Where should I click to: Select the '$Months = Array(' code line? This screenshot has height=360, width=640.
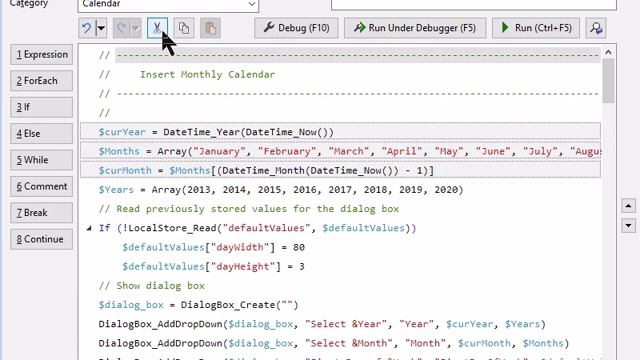340,151
